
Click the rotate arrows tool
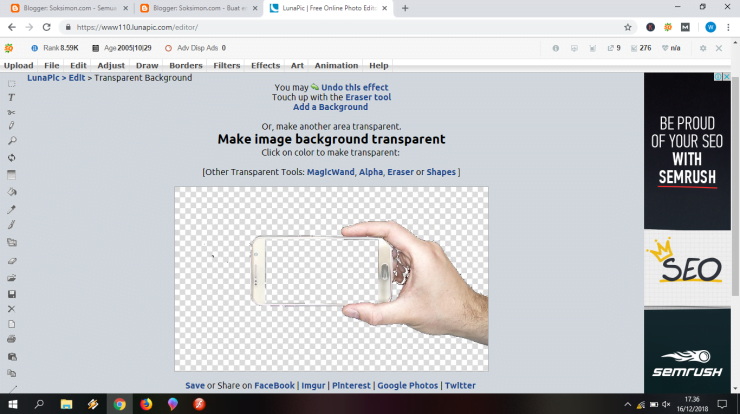(x=12, y=158)
